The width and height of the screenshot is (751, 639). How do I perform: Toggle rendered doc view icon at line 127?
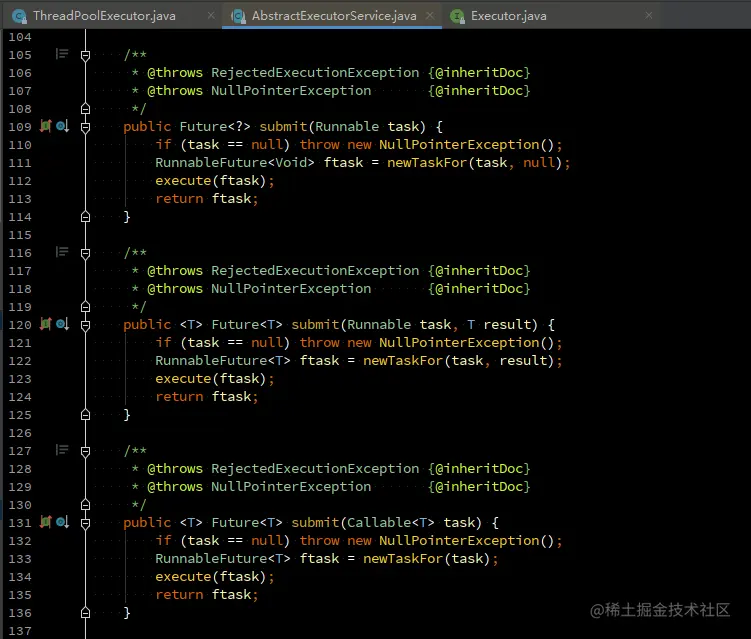(x=62, y=449)
